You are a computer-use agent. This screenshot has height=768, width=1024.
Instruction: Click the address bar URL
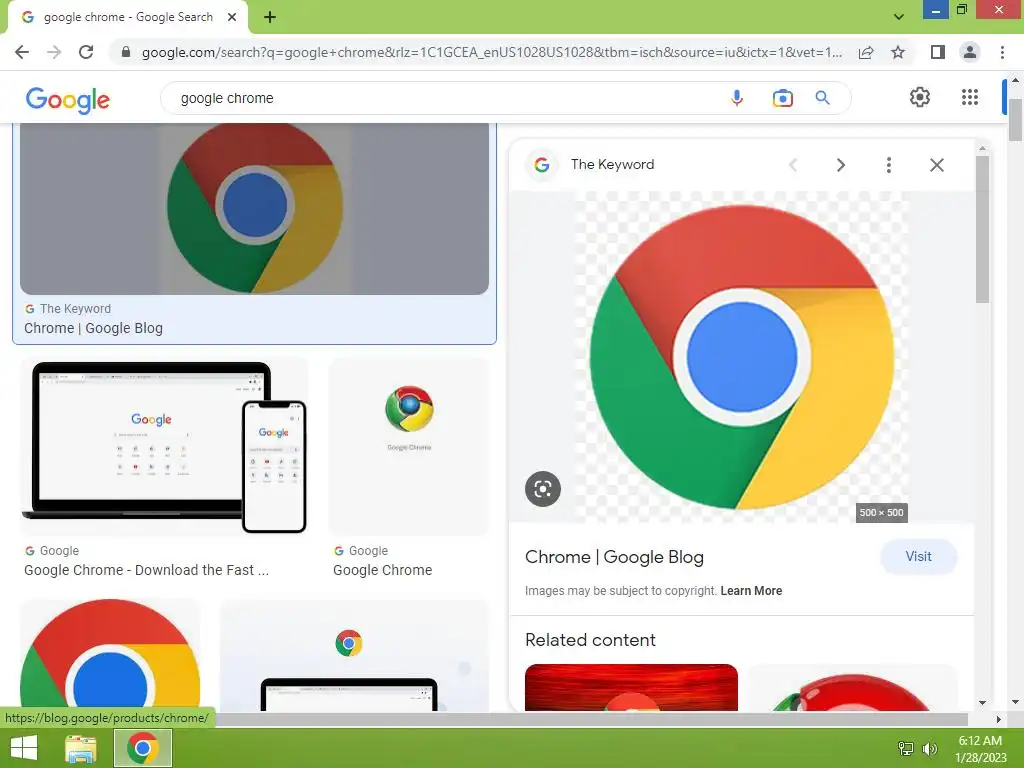click(x=491, y=52)
